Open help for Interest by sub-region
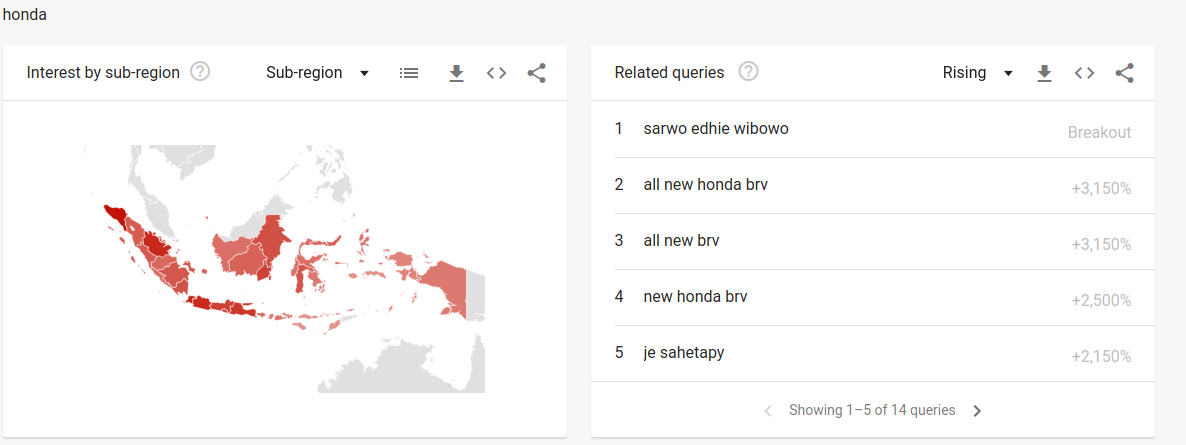This screenshot has height=445, width=1186. [200, 72]
